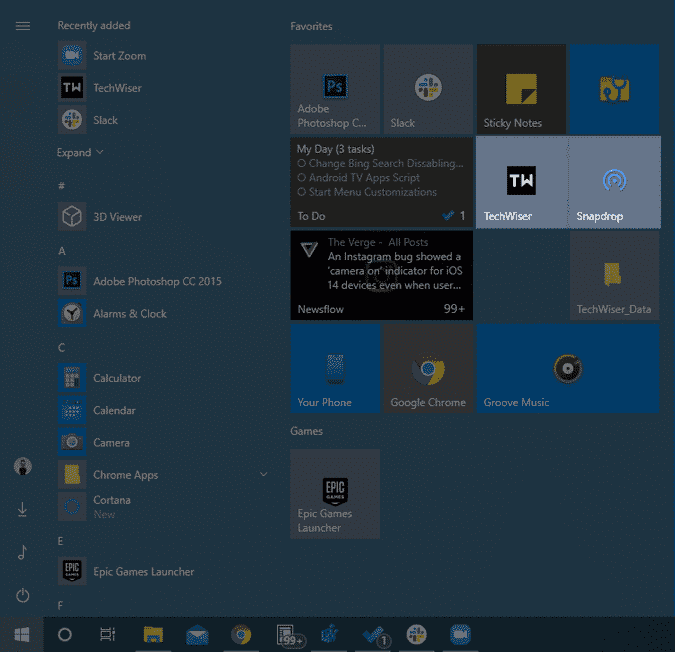675x652 pixels.
Task: Click the # section header
Action: (x=61, y=186)
